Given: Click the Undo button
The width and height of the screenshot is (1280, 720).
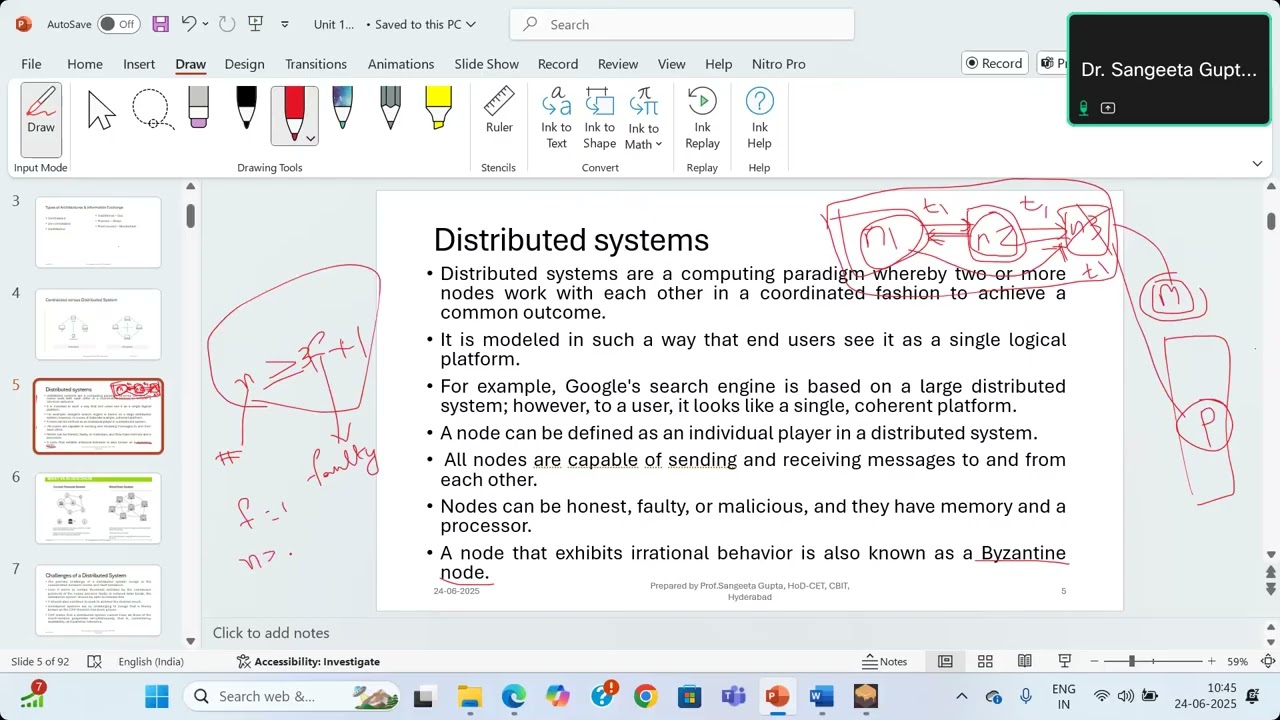Looking at the screenshot, I should [x=188, y=24].
